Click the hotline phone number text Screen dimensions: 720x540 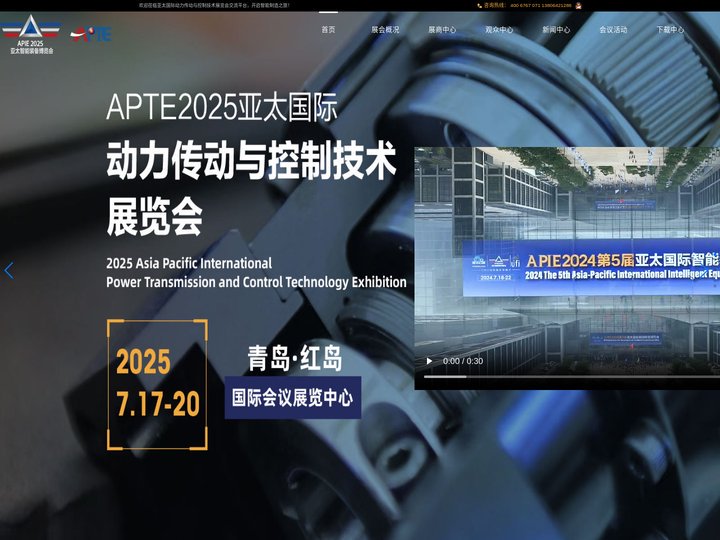pos(541,6)
